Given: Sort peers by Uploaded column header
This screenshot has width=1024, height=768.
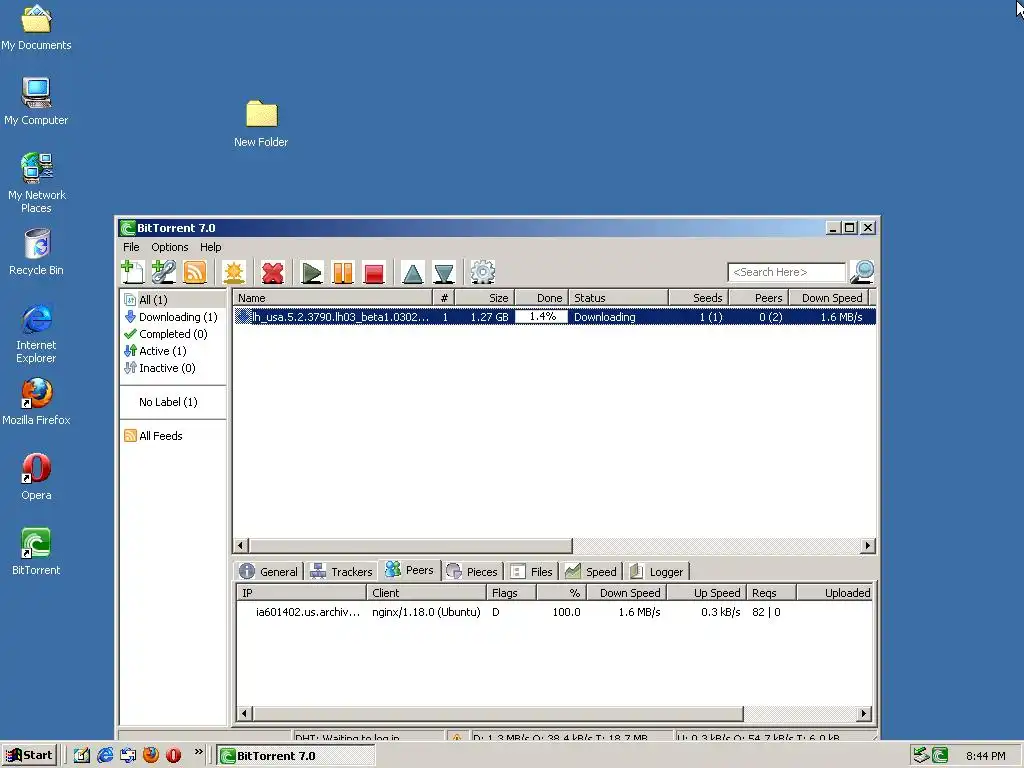Looking at the screenshot, I should coord(835,593).
